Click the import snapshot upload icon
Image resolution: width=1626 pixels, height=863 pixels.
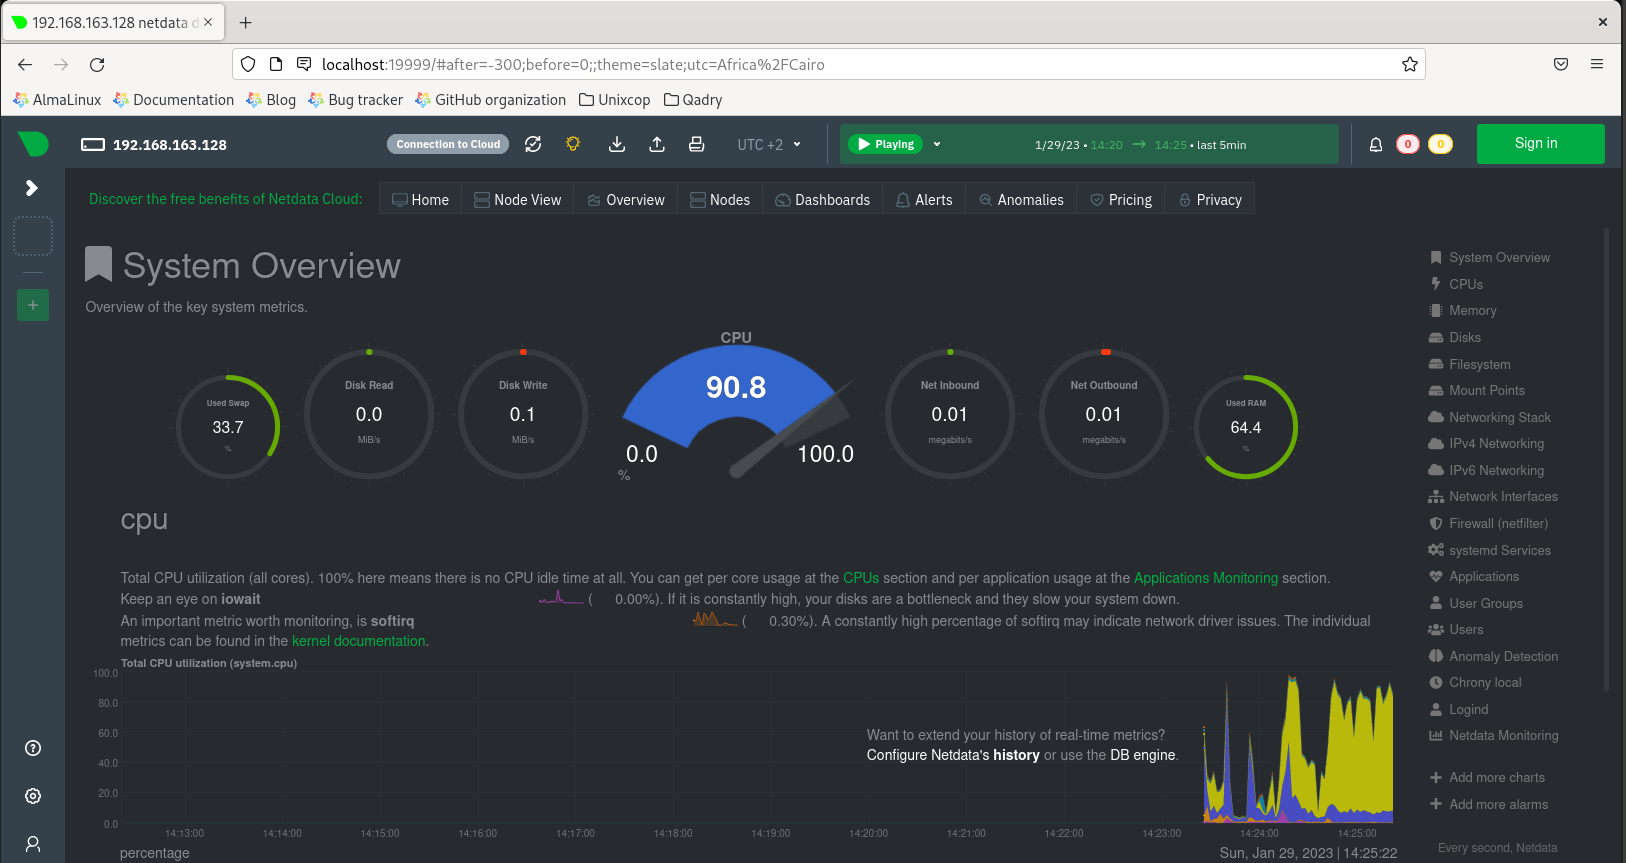(x=657, y=144)
